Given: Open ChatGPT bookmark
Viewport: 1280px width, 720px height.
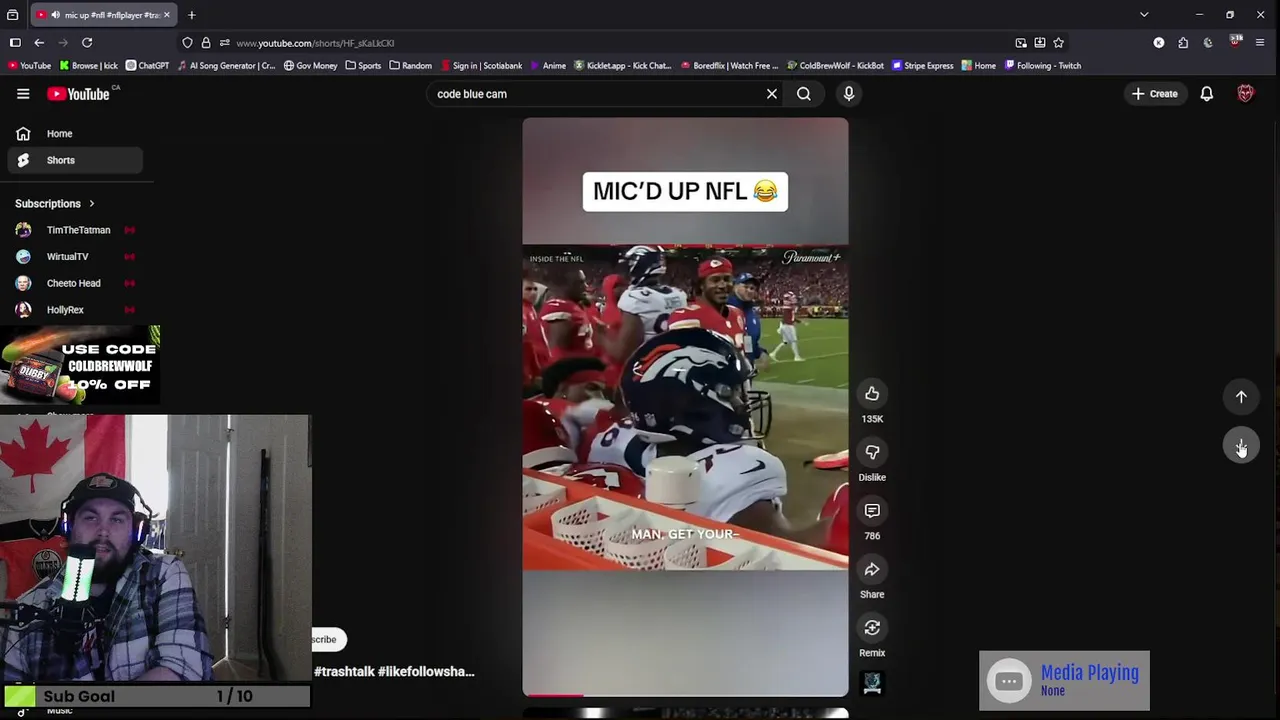Looking at the screenshot, I should [147, 66].
